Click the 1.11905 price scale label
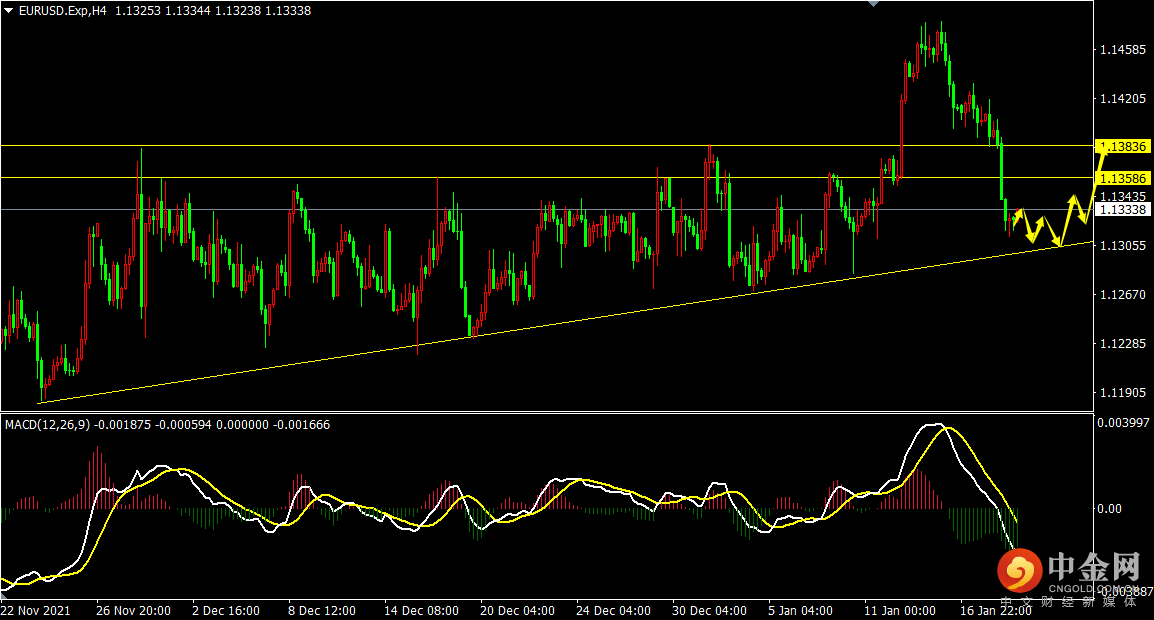 1123,393
